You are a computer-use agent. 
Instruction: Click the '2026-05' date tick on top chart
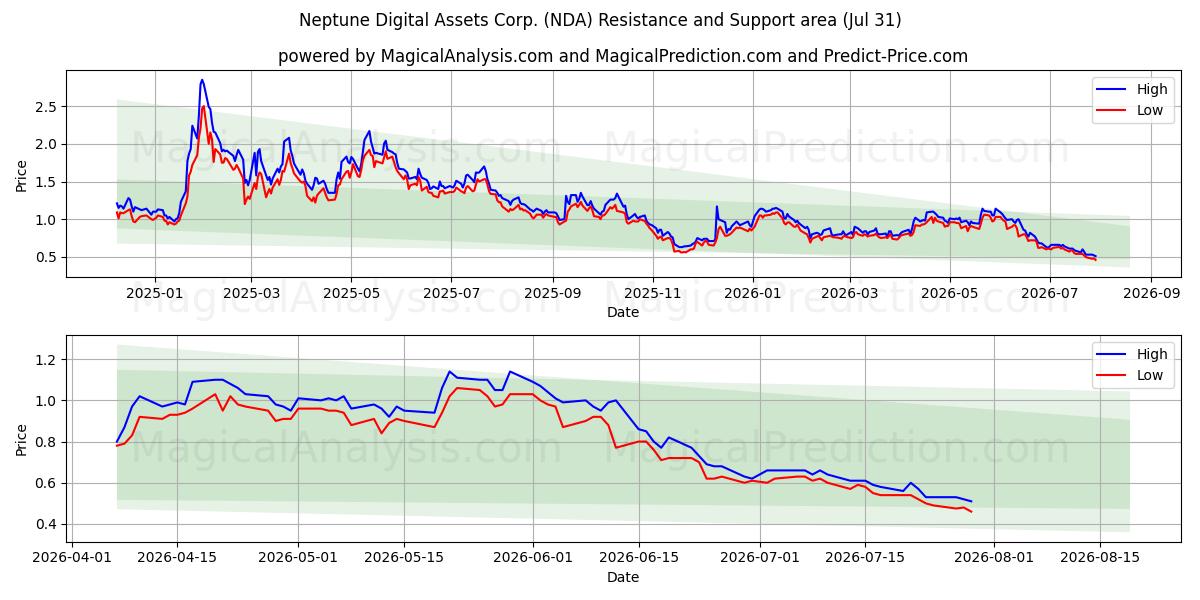click(x=948, y=293)
